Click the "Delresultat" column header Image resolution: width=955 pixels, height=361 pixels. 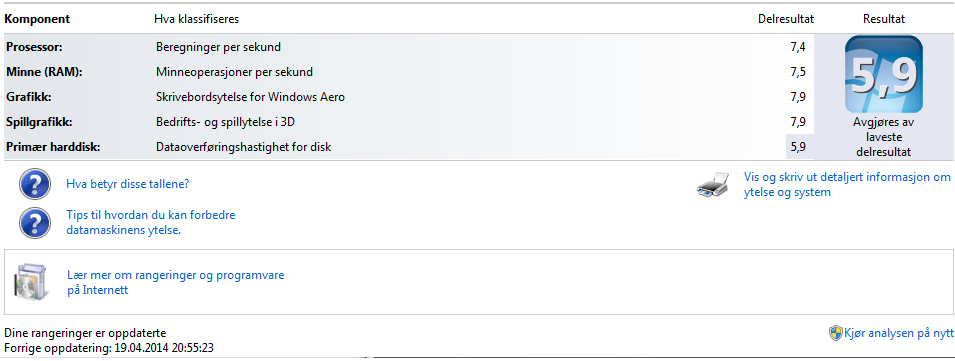pos(786,19)
